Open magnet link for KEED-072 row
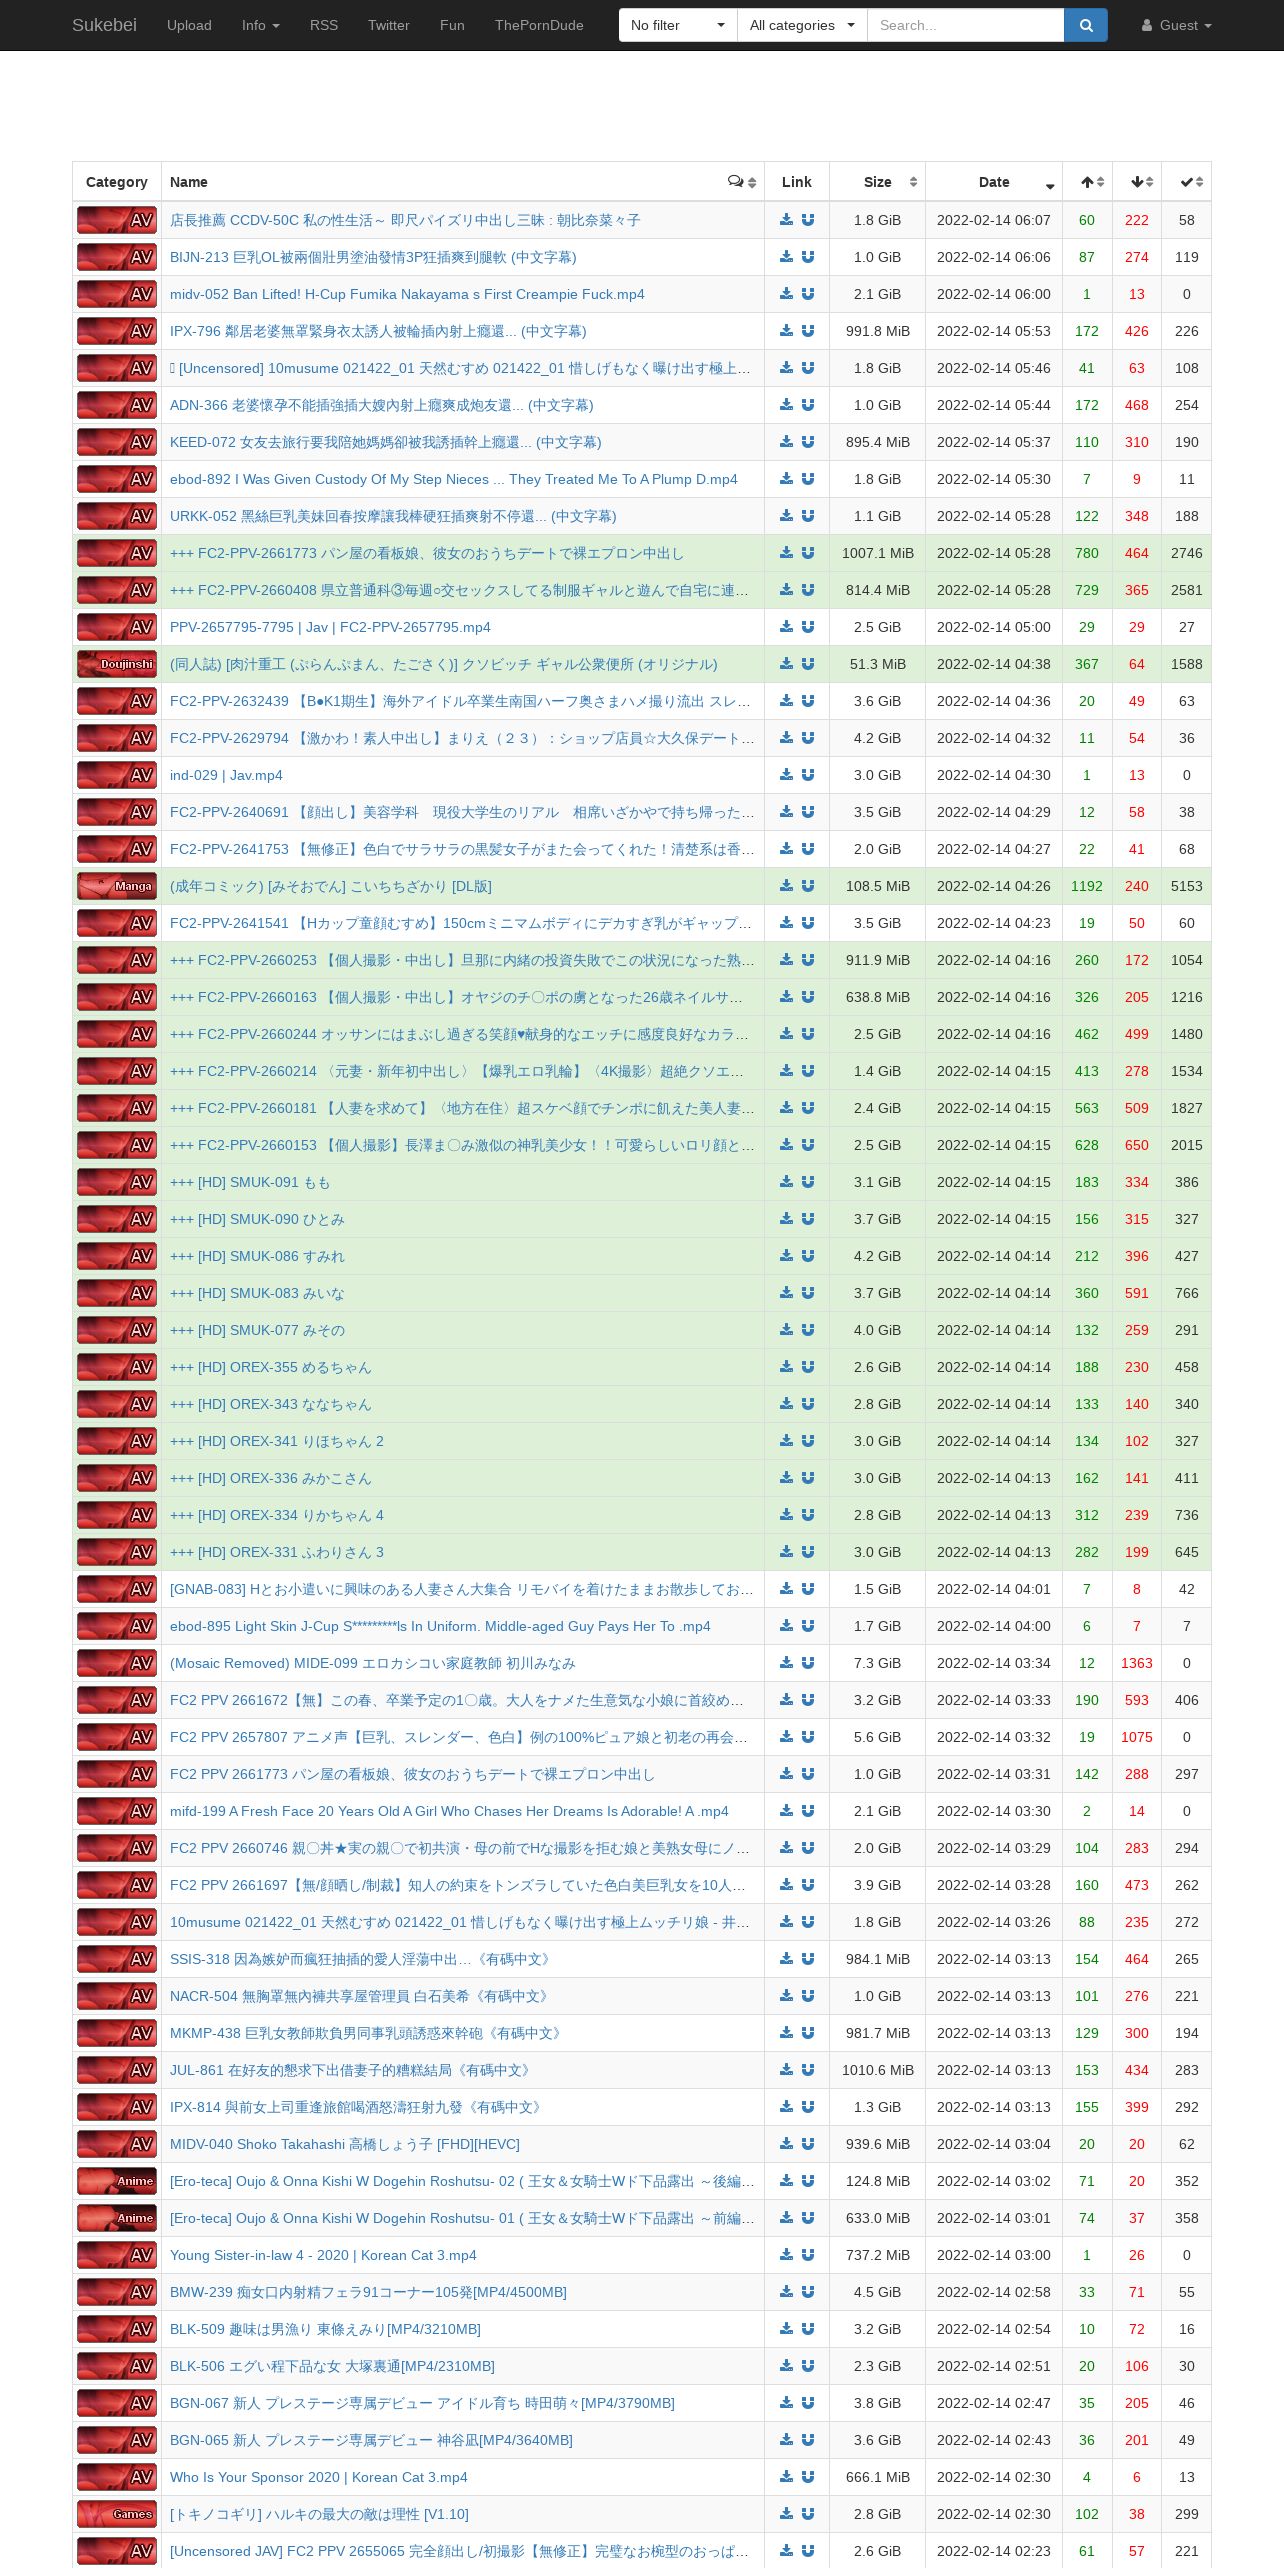 pos(808,442)
